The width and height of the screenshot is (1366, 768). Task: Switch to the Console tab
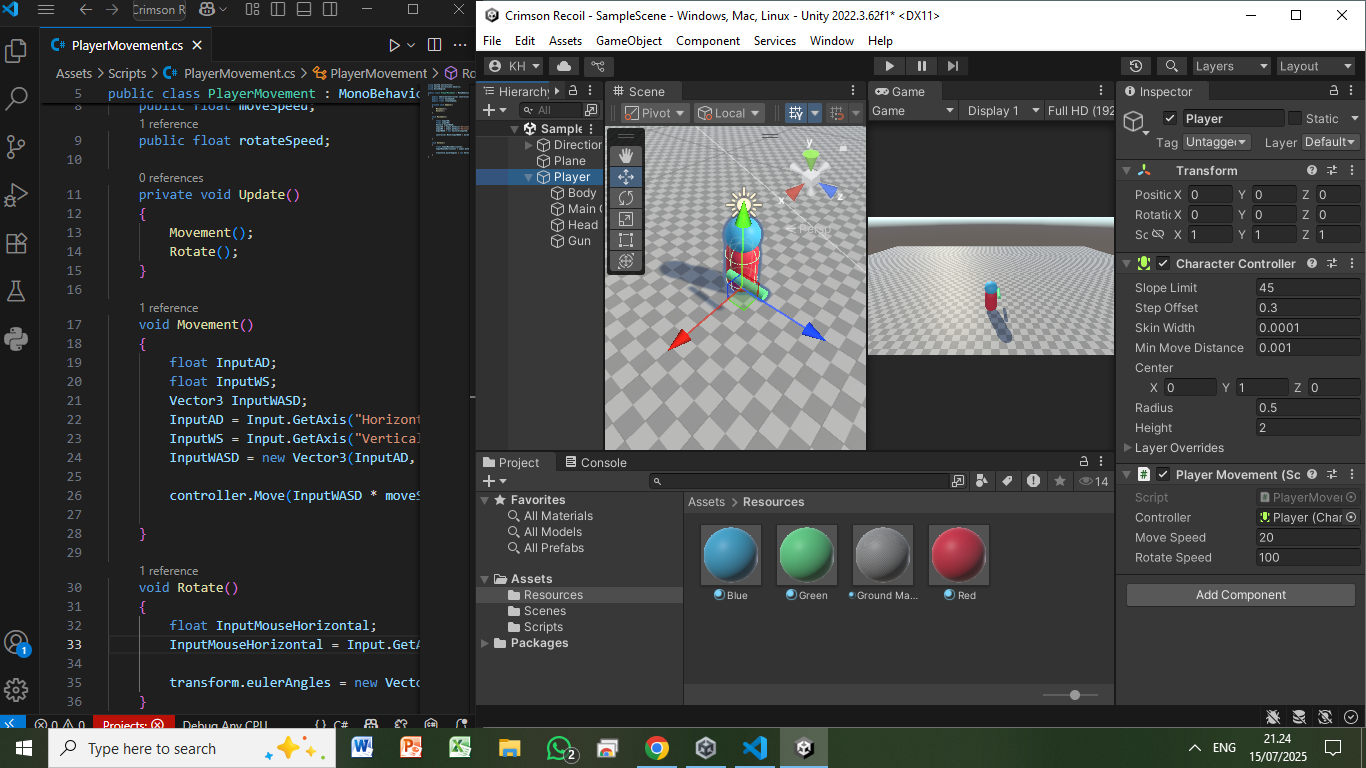[x=596, y=462]
